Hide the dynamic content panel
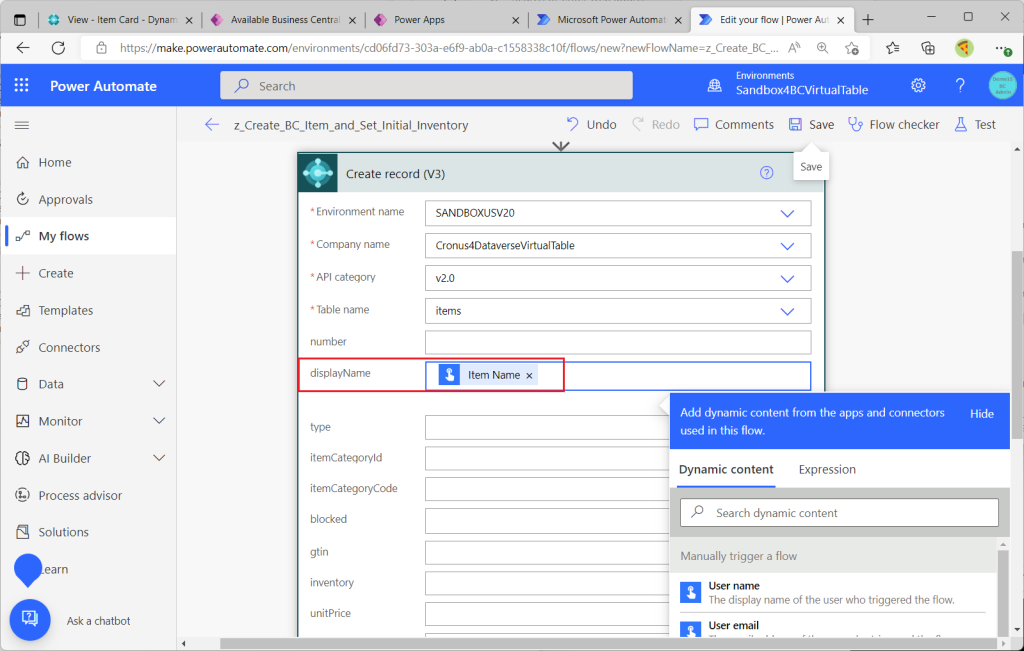This screenshot has width=1024, height=651. click(x=982, y=413)
